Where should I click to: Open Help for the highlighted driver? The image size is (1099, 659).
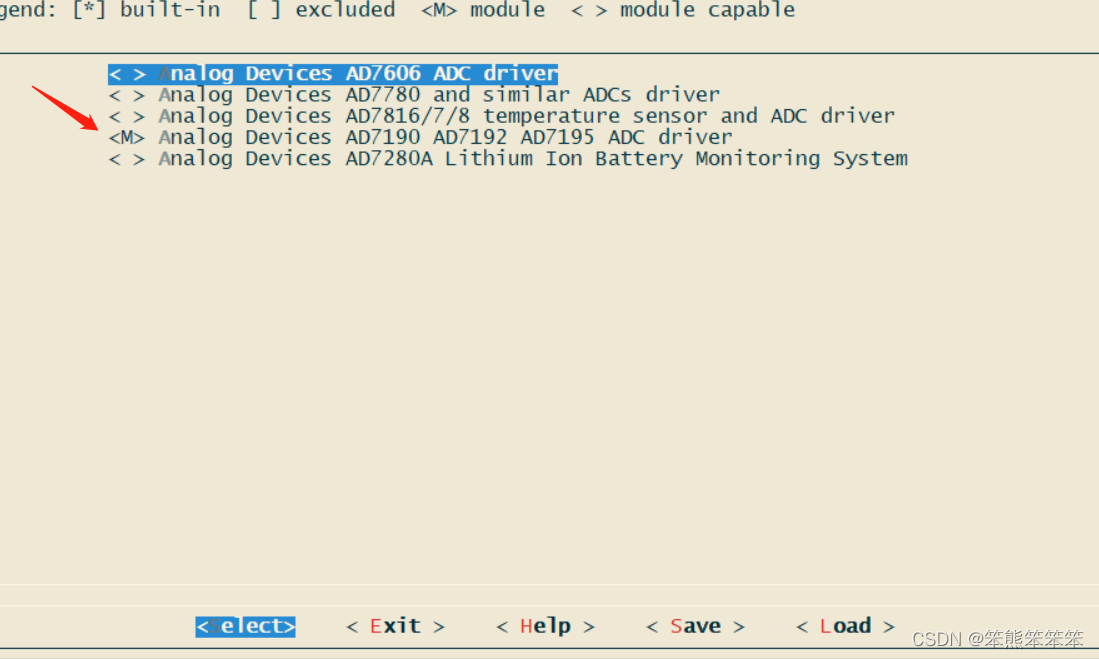point(544,626)
